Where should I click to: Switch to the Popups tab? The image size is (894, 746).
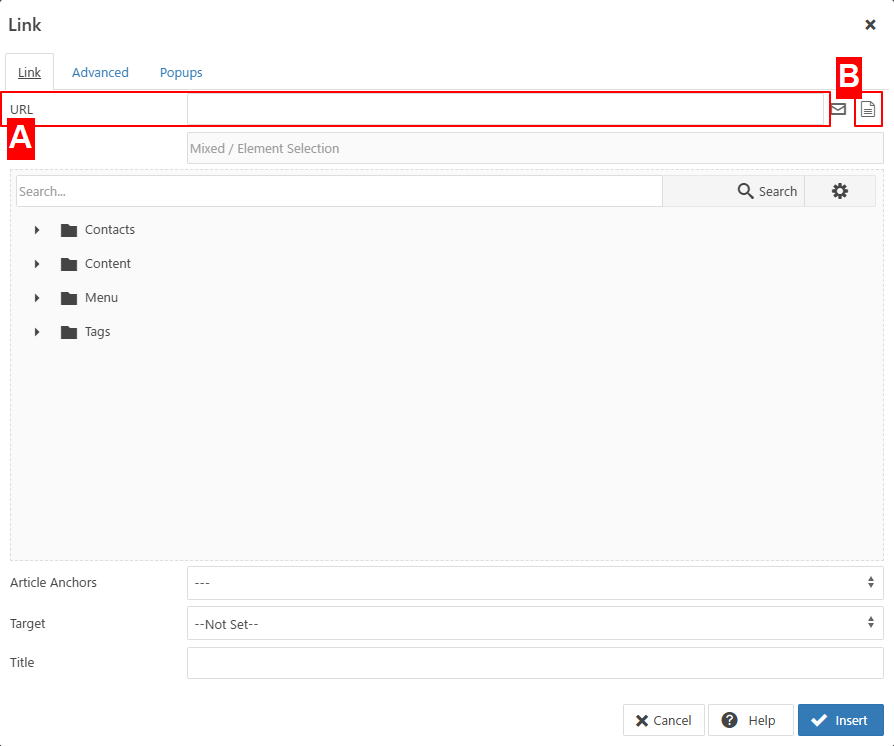coord(181,73)
